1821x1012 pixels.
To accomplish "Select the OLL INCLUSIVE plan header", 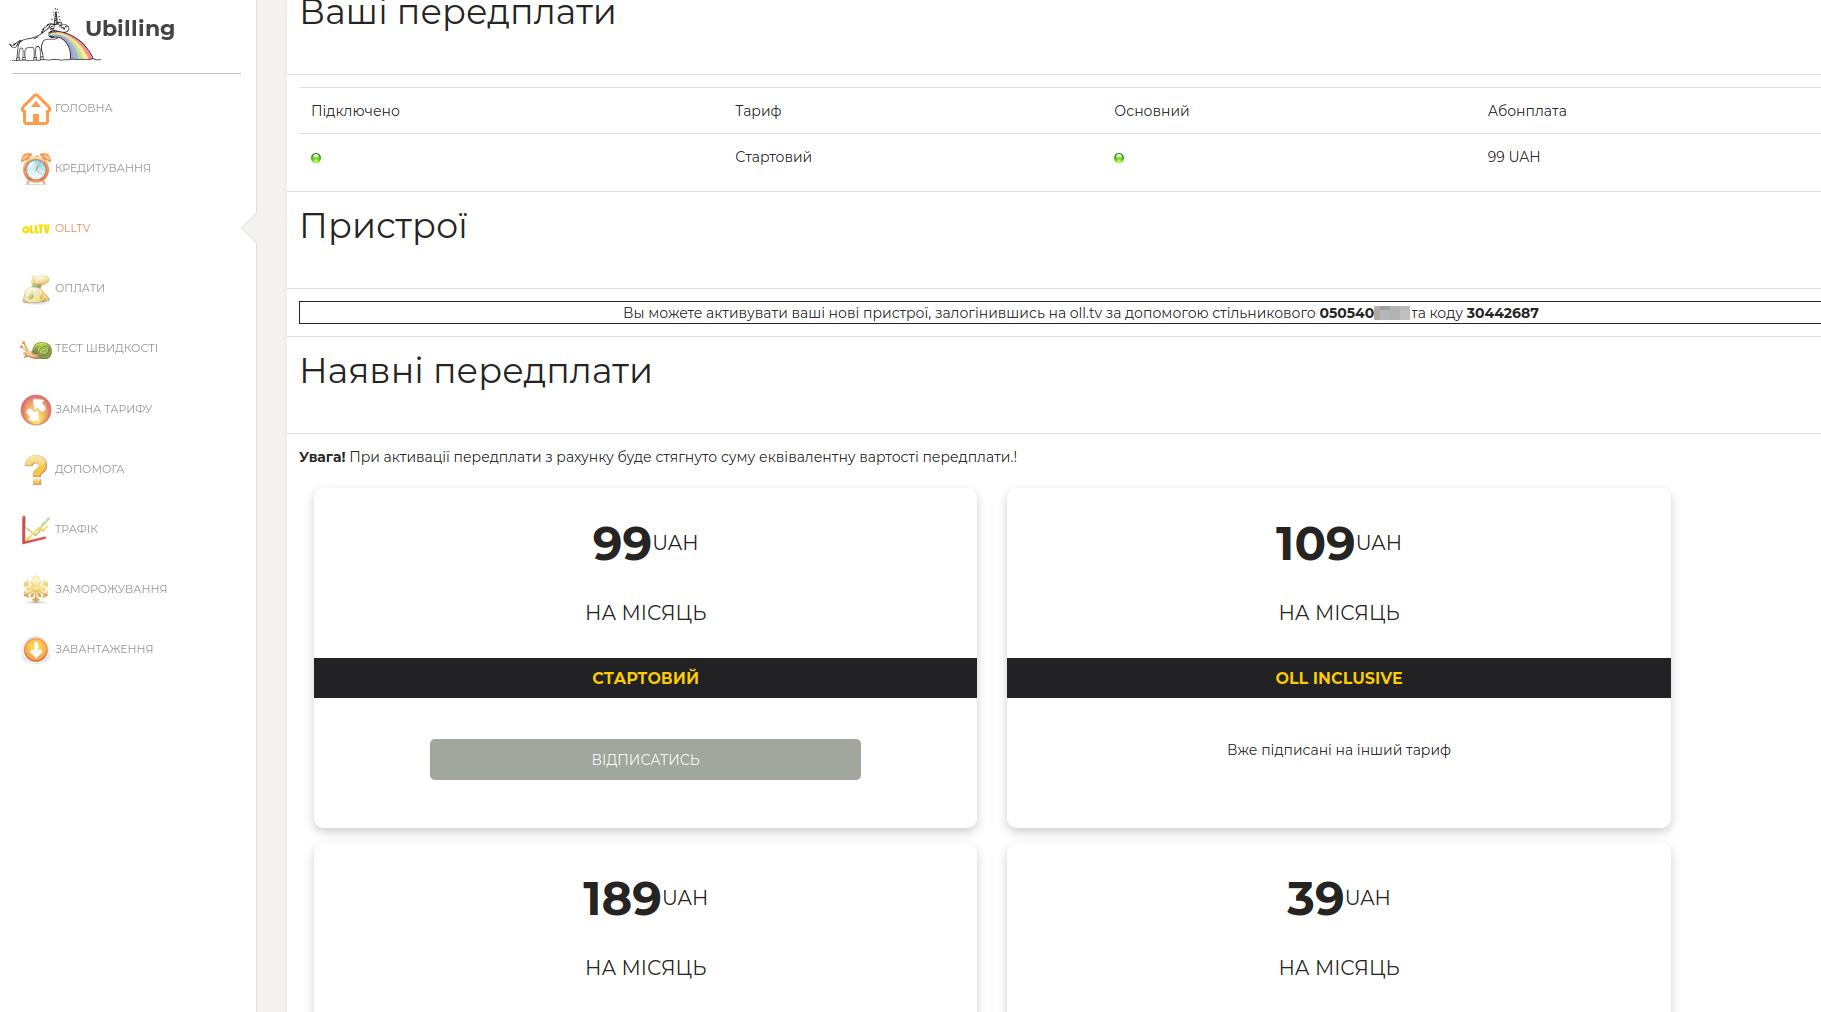I will (1338, 678).
